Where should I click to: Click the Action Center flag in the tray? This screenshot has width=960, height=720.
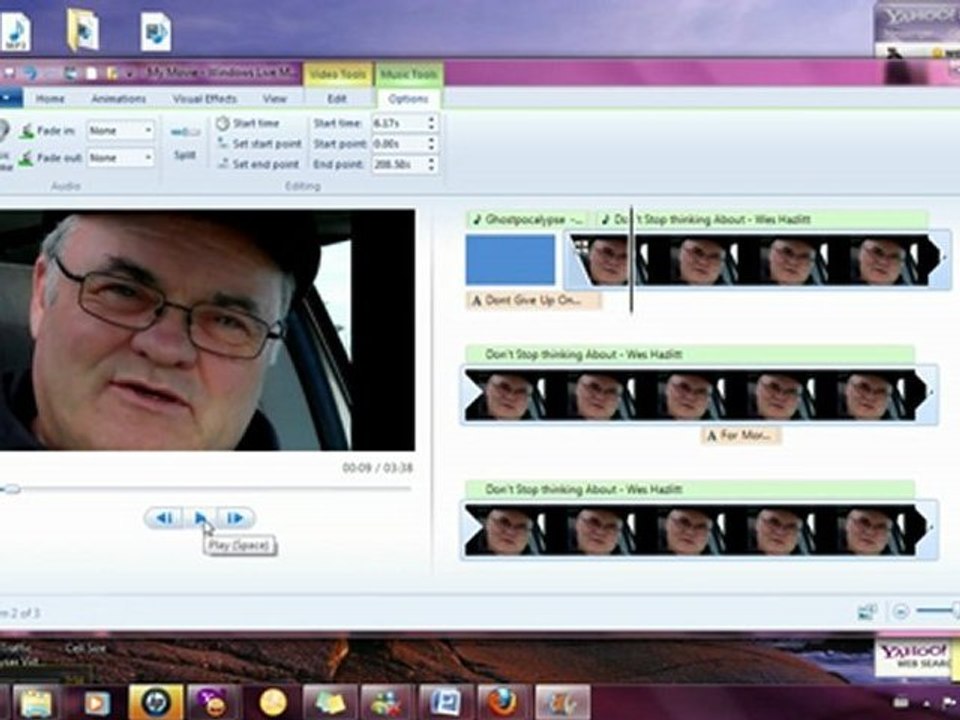coord(950,702)
